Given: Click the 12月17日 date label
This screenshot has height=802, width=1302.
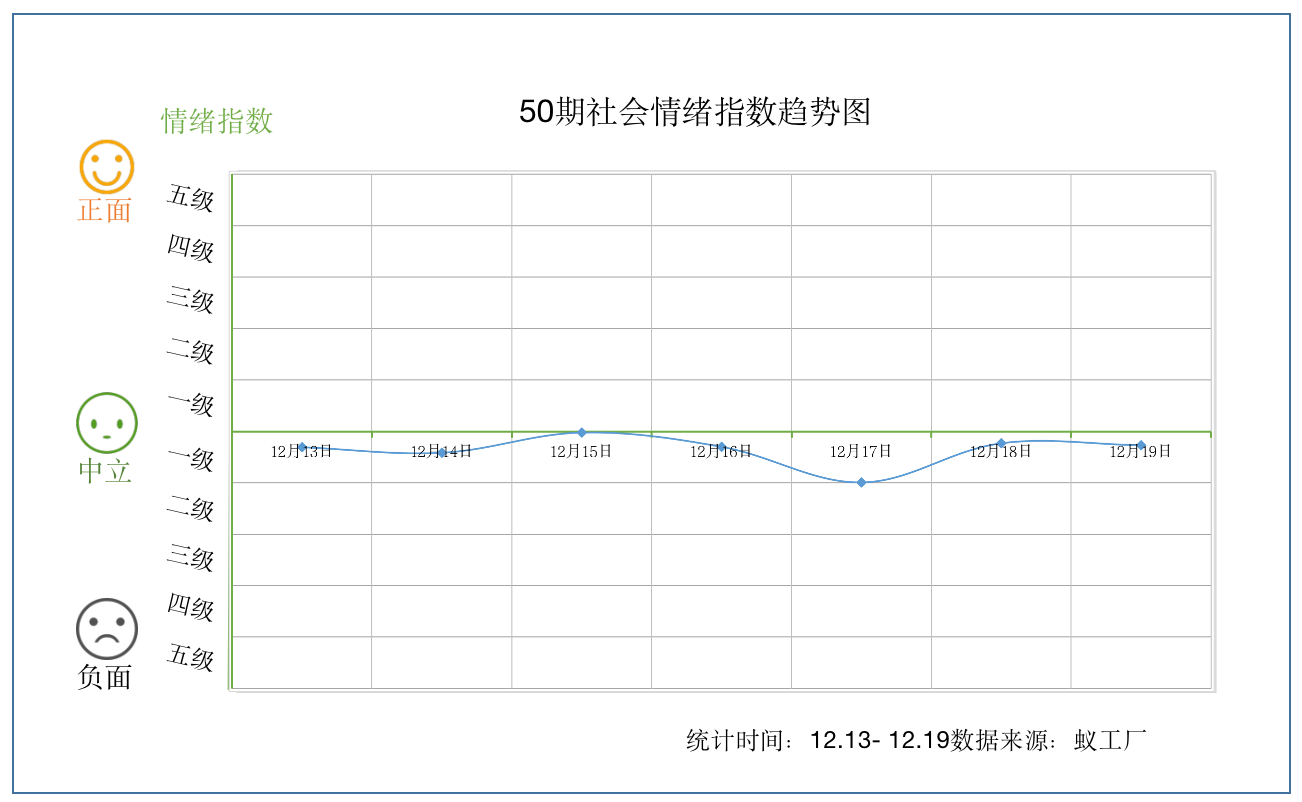Looking at the screenshot, I should pyautogui.click(x=861, y=452).
